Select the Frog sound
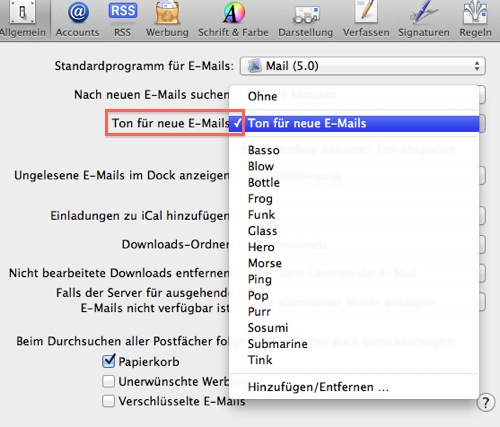 (354, 199)
